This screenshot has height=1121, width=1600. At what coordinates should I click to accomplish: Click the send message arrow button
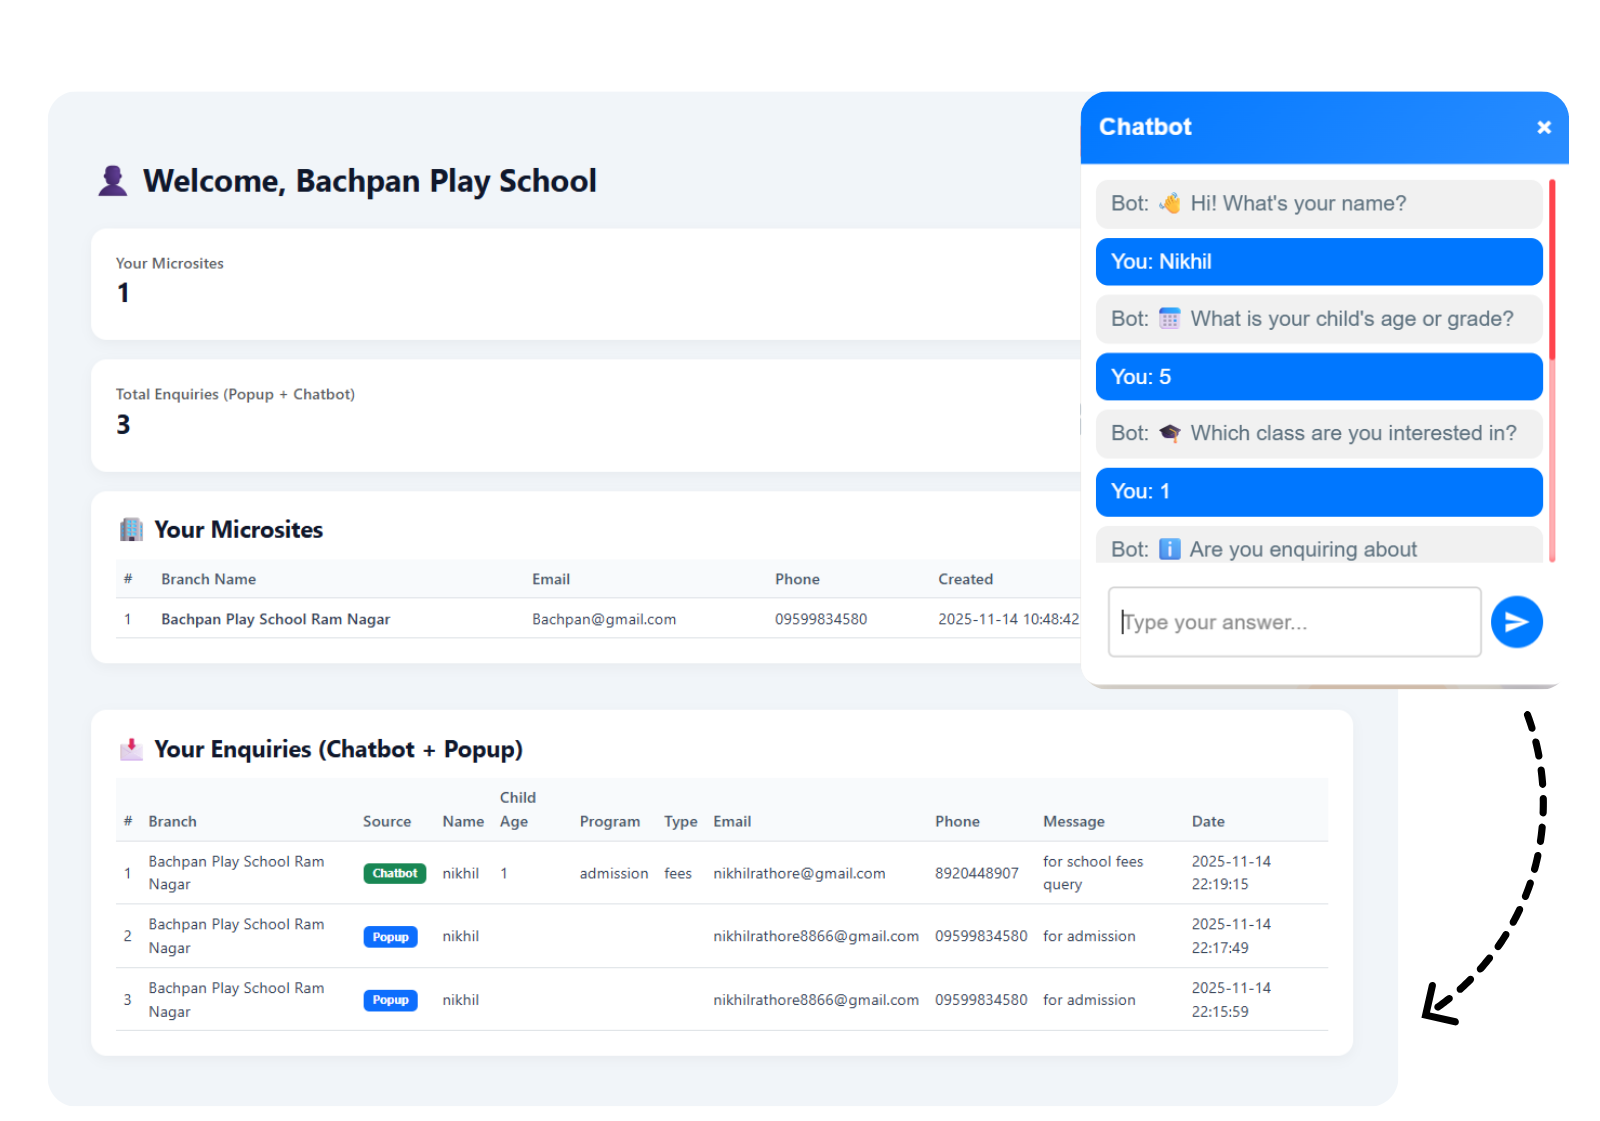(1516, 622)
